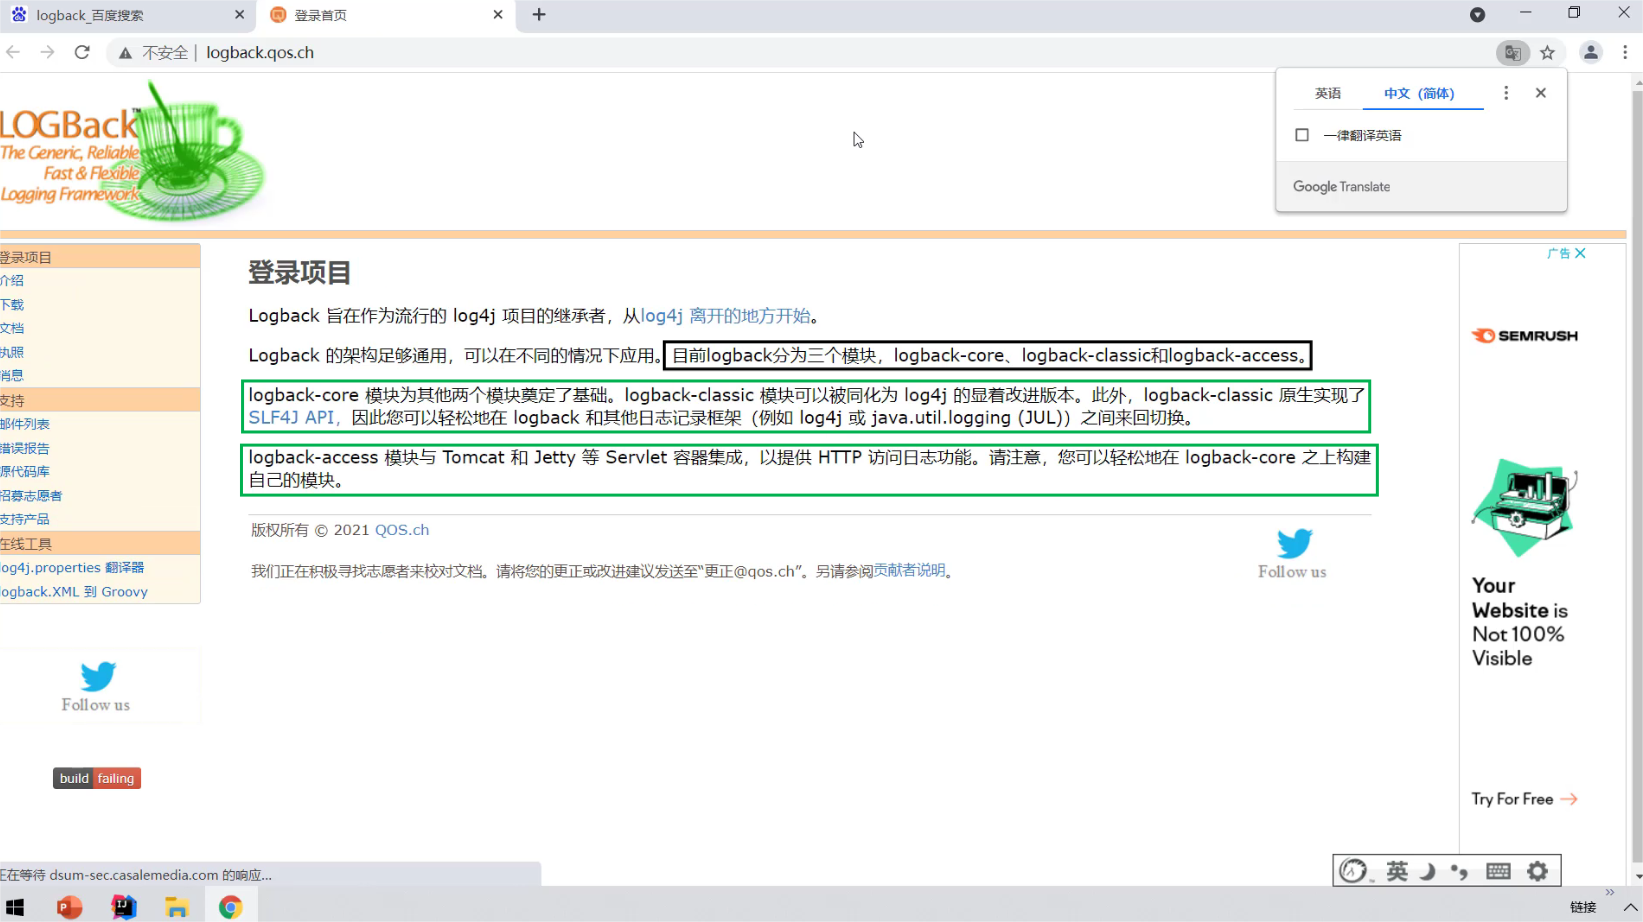
Task: Select the 英语 tab in translate popup
Action: tap(1328, 93)
